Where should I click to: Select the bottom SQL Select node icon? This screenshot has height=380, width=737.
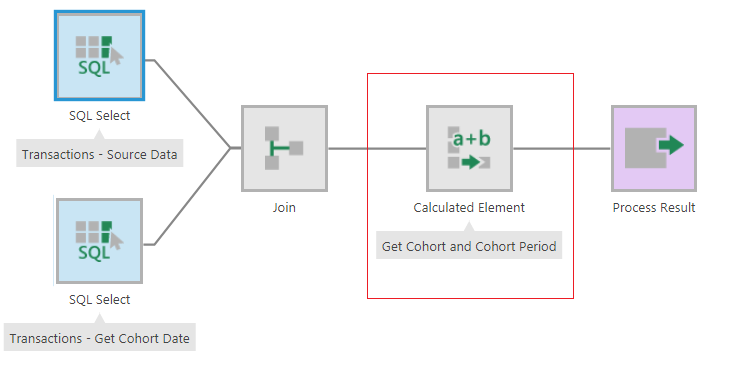99,241
